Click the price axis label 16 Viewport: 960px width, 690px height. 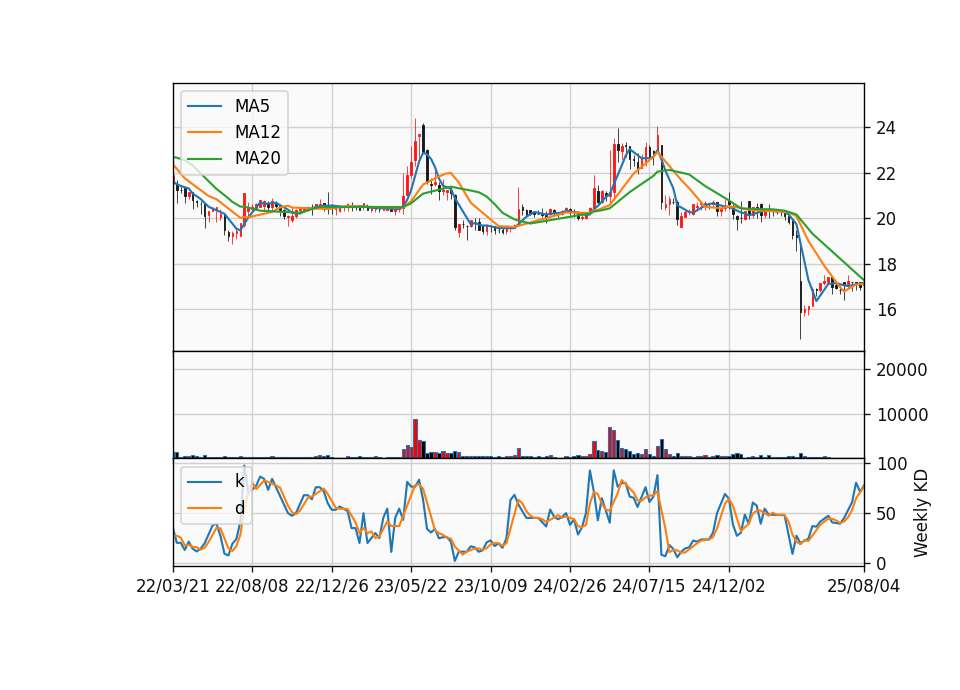[886, 310]
